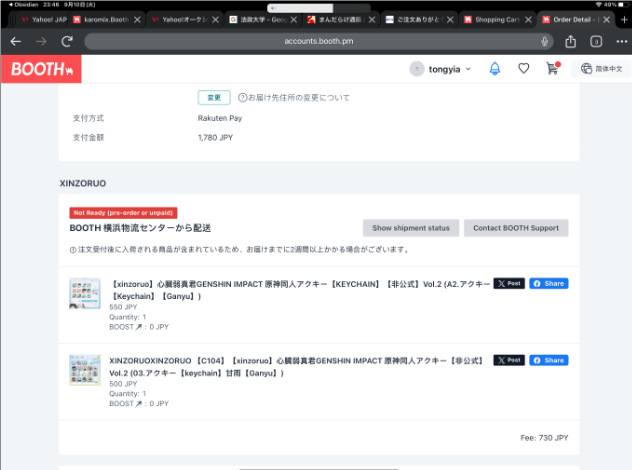The height and width of the screenshot is (470, 632).
Task: Click the BOOTH logo
Action: pyautogui.click(x=41, y=69)
